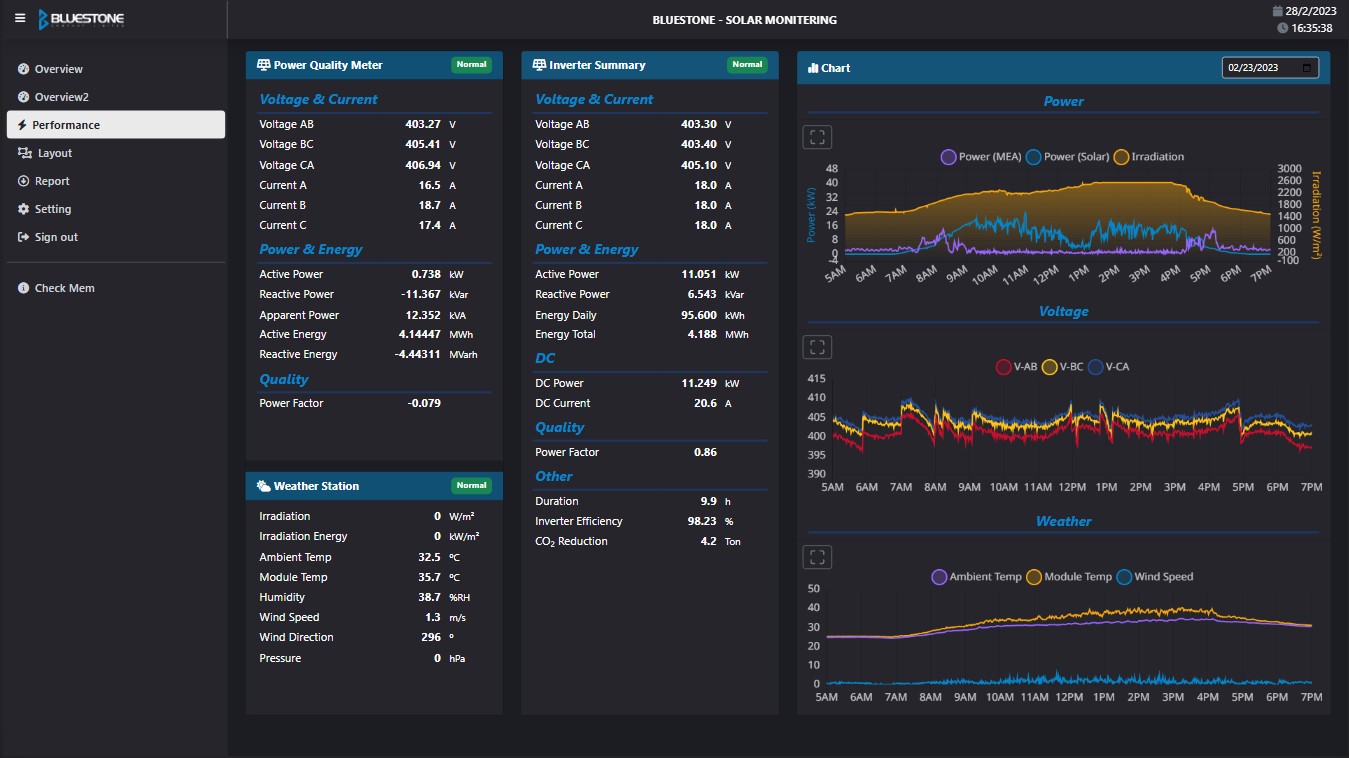Expand the Voltage chart to fullscreen
This screenshot has width=1349, height=758.
pyautogui.click(x=817, y=347)
